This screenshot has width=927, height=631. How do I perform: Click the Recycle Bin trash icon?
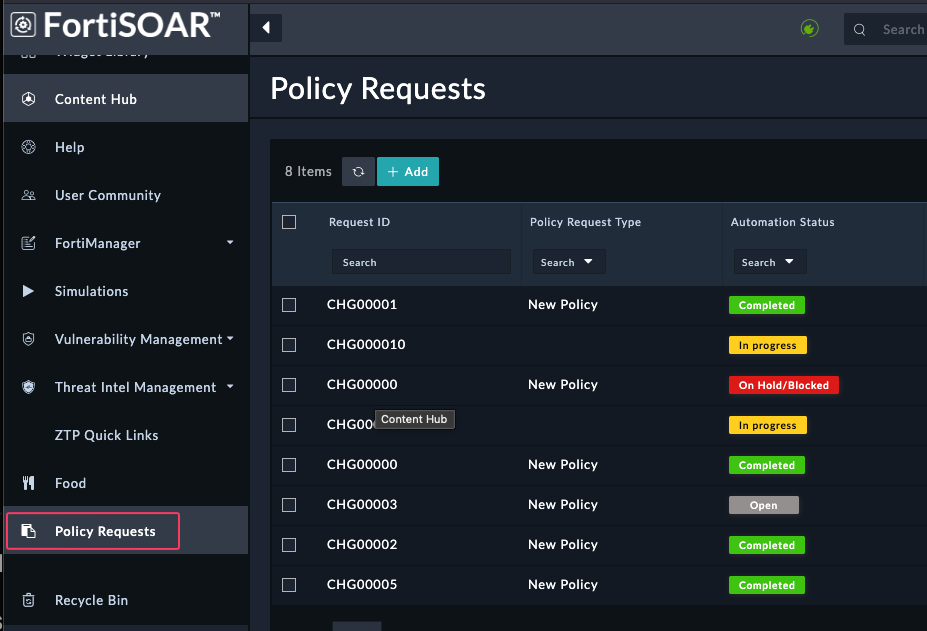29,600
